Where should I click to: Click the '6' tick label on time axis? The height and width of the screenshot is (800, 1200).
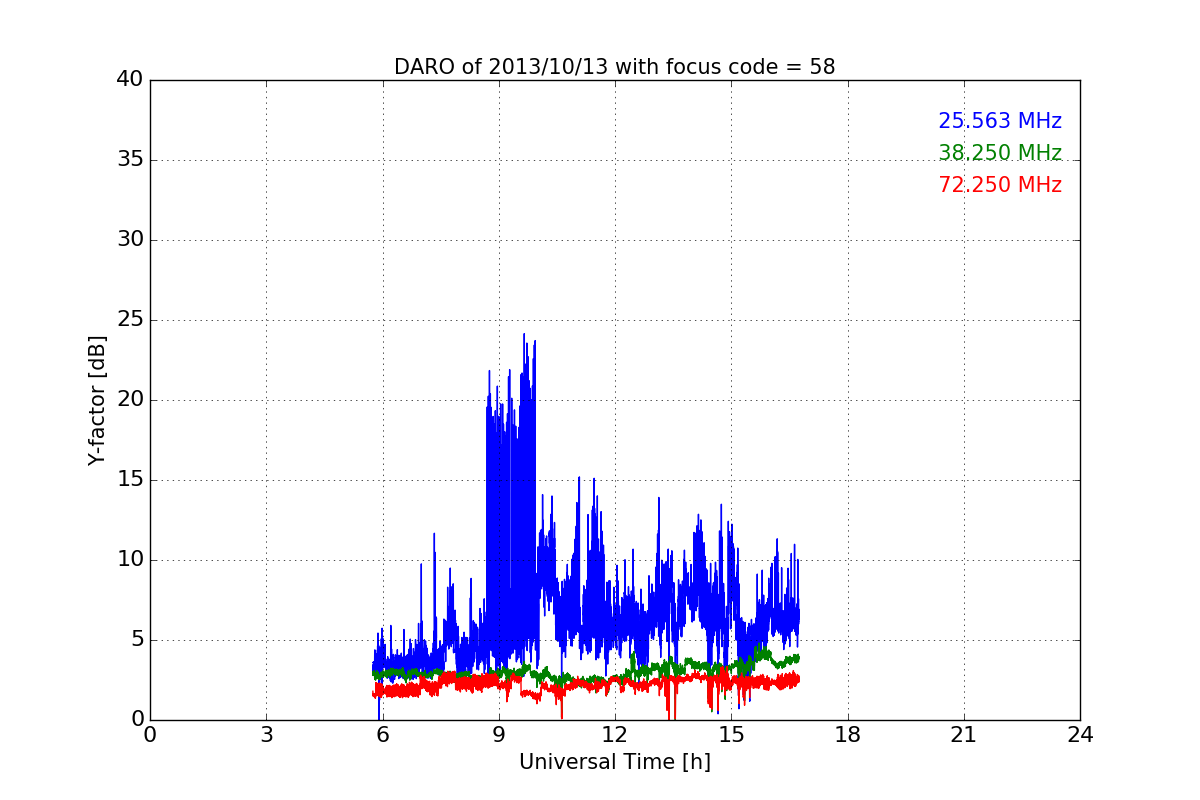pos(382,735)
